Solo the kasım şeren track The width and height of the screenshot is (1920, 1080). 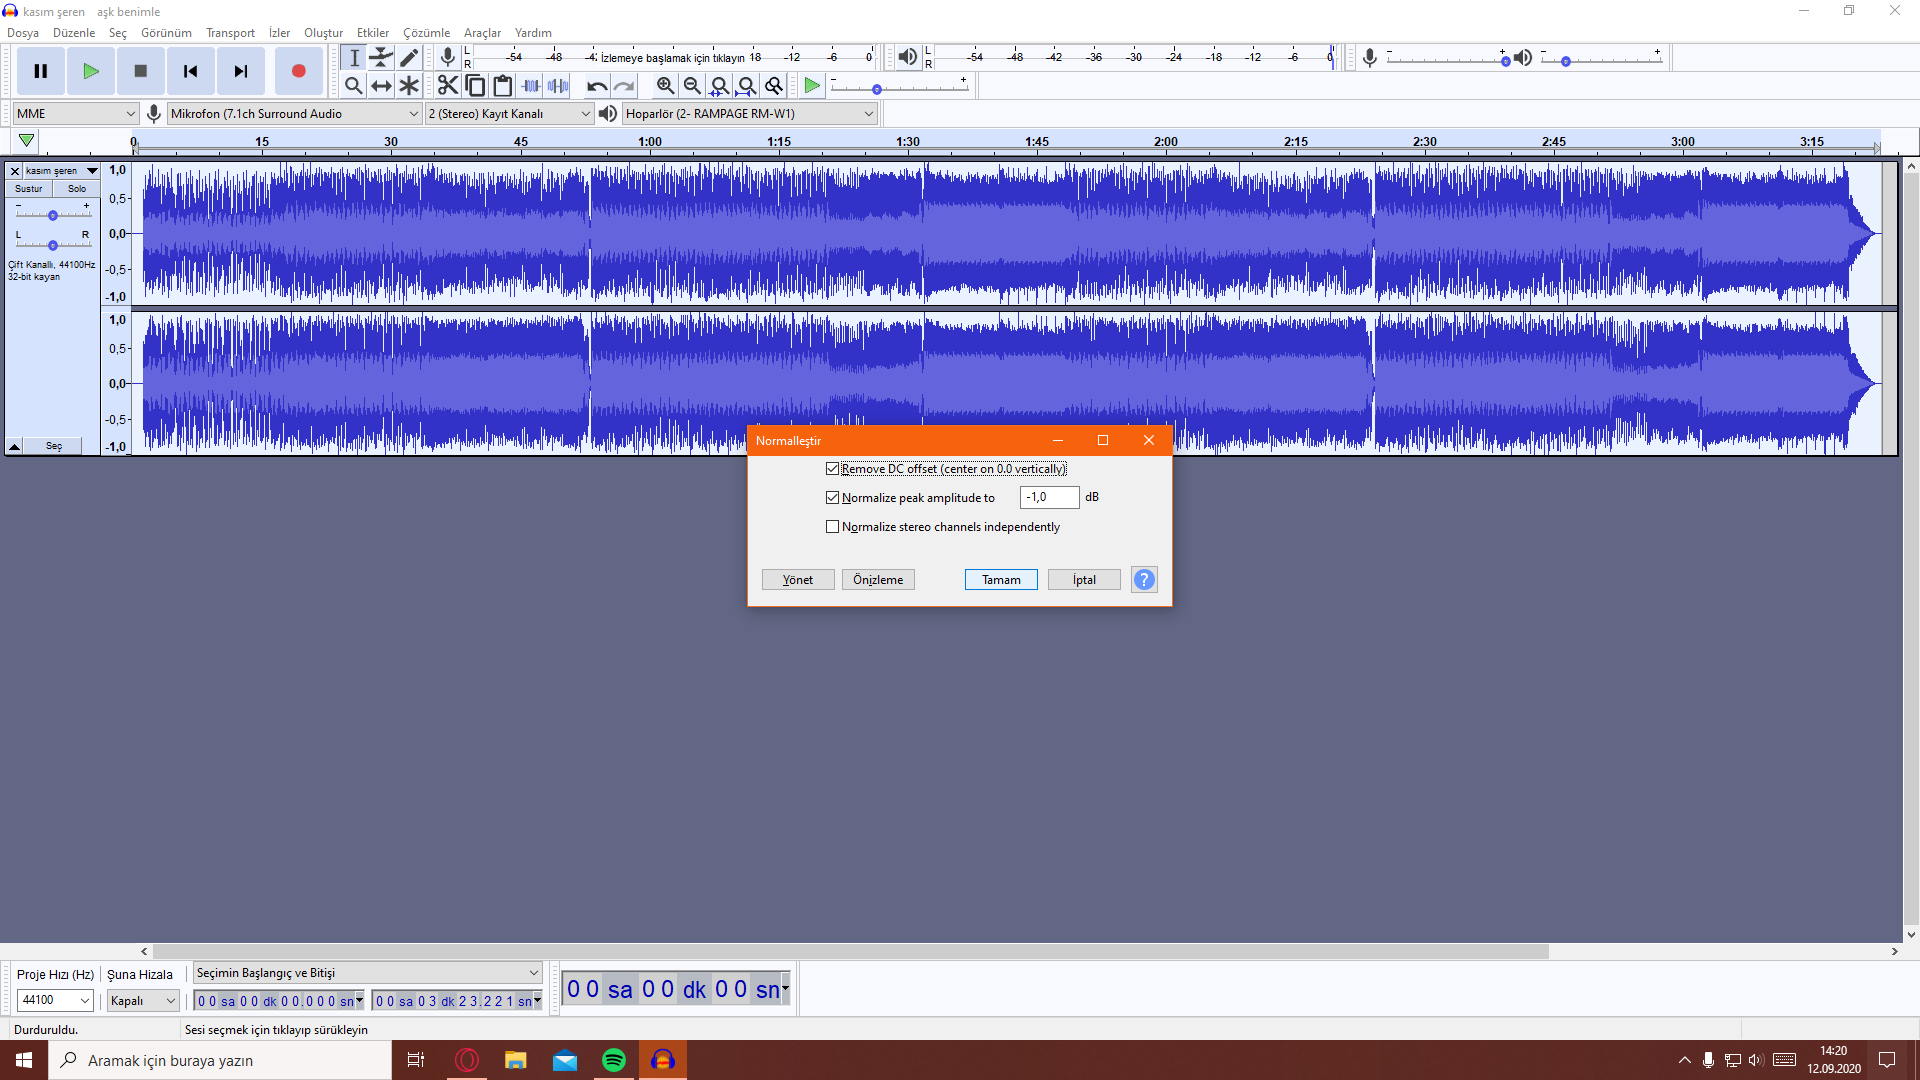pyautogui.click(x=77, y=189)
